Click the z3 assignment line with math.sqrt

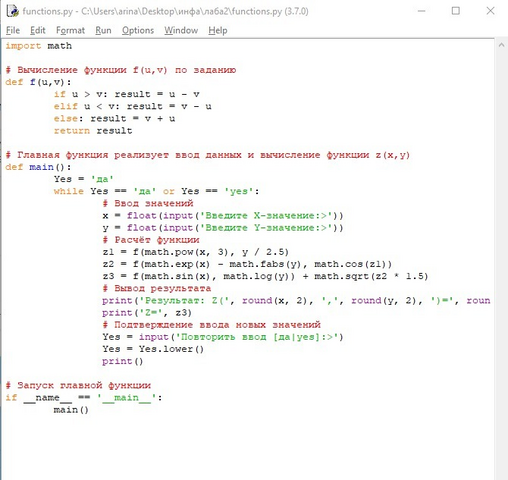point(265,276)
